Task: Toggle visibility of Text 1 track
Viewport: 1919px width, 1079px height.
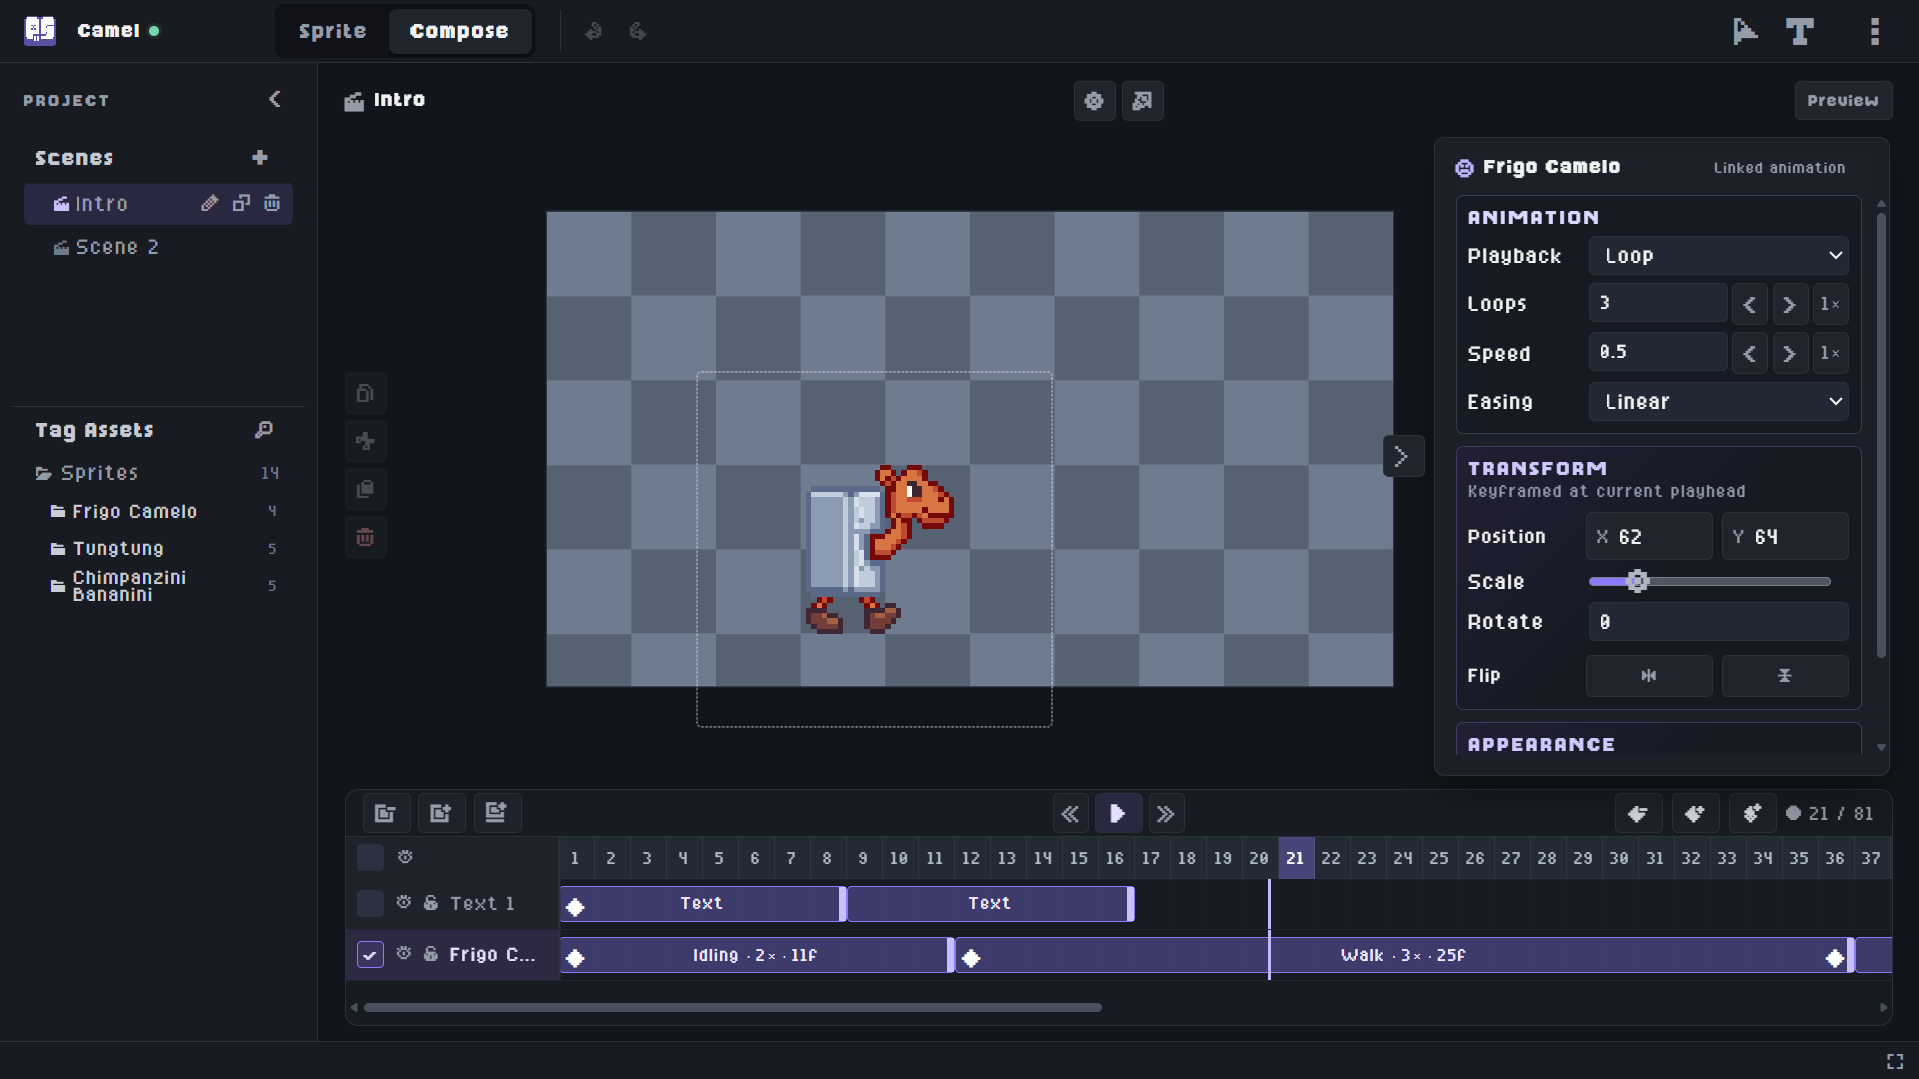Action: pyautogui.click(x=404, y=903)
